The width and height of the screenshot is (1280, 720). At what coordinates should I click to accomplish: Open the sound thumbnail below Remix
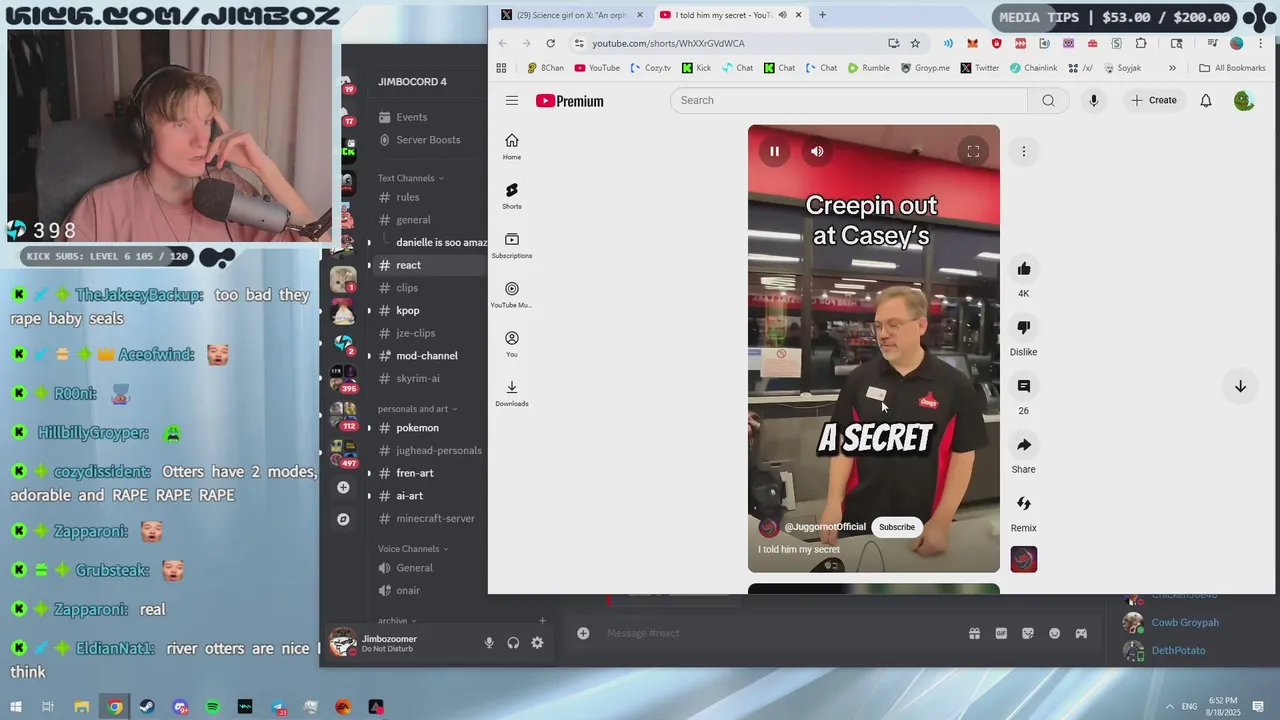pos(1024,559)
